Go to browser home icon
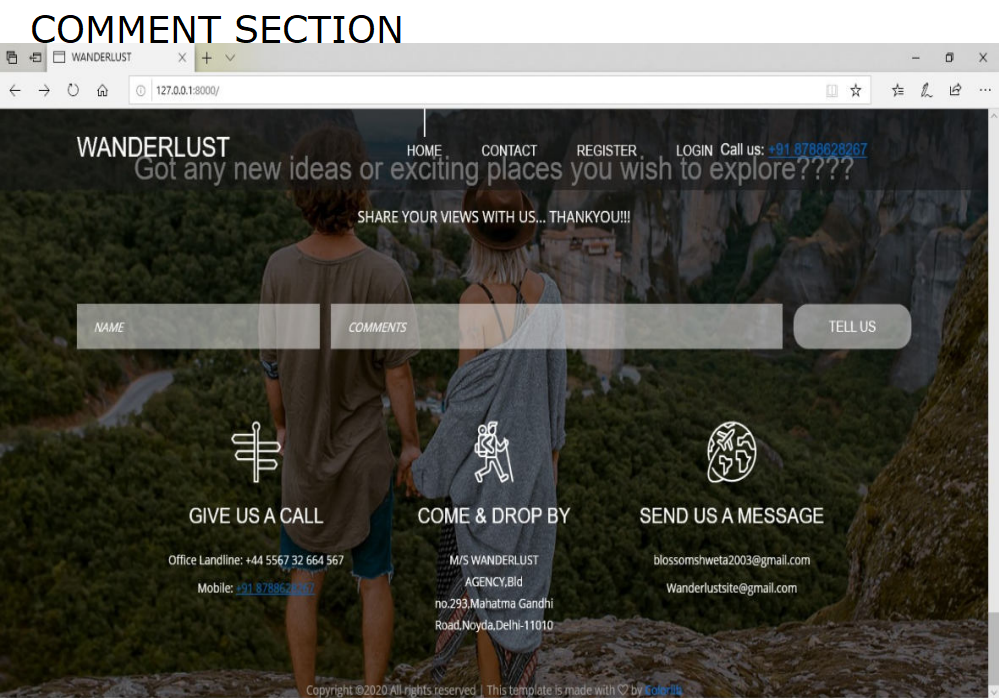 [x=102, y=90]
